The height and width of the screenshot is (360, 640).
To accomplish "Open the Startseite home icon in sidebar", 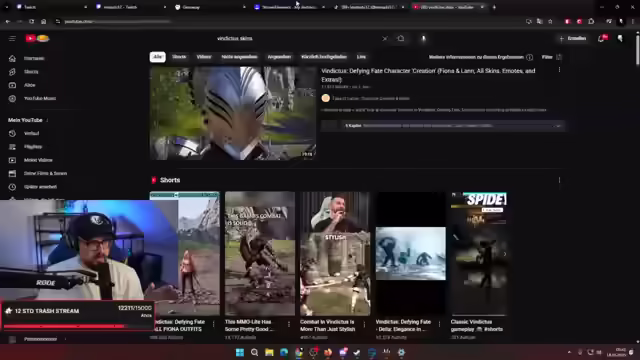I will 12,58.
